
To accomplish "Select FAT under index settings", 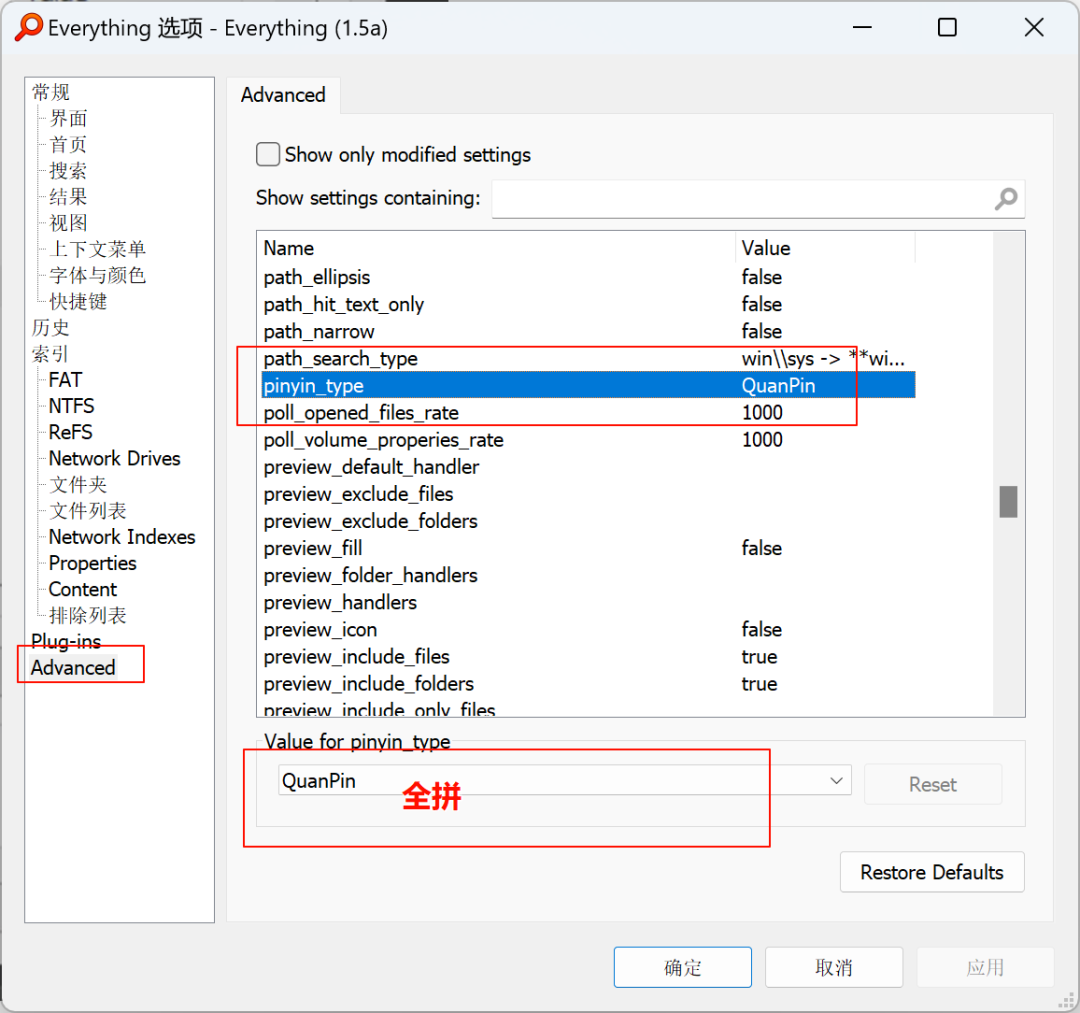I will (65, 380).
